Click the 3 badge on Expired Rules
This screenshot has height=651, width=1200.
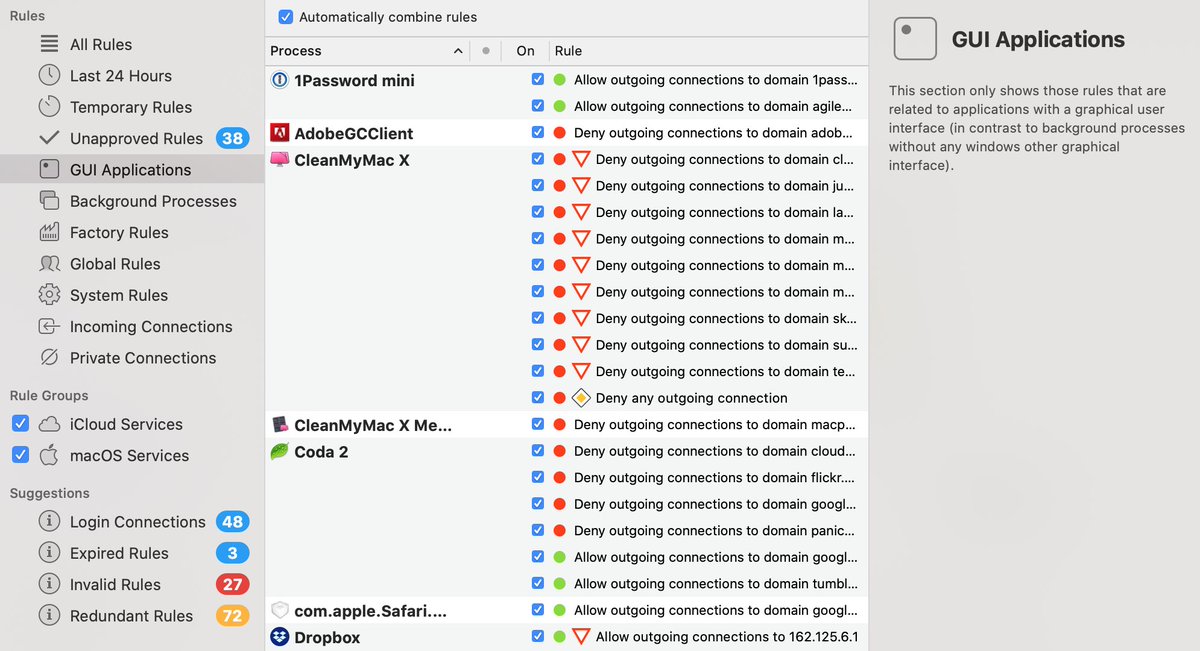(233, 553)
